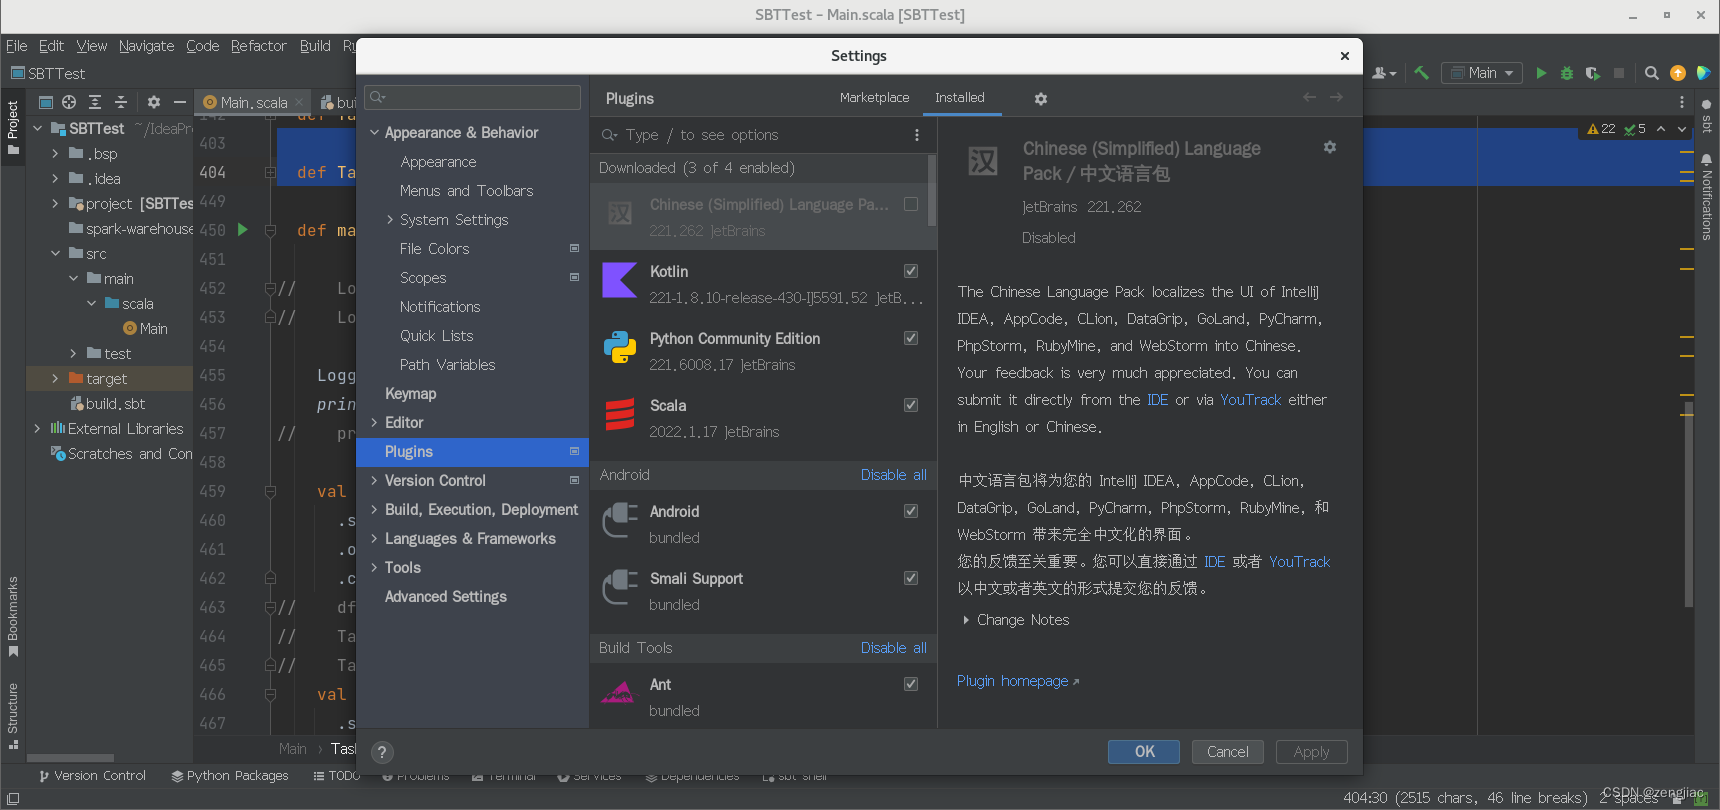The width and height of the screenshot is (1720, 810).
Task: Toggle the Python Community Edition checkbox
Action: (911, 338)
